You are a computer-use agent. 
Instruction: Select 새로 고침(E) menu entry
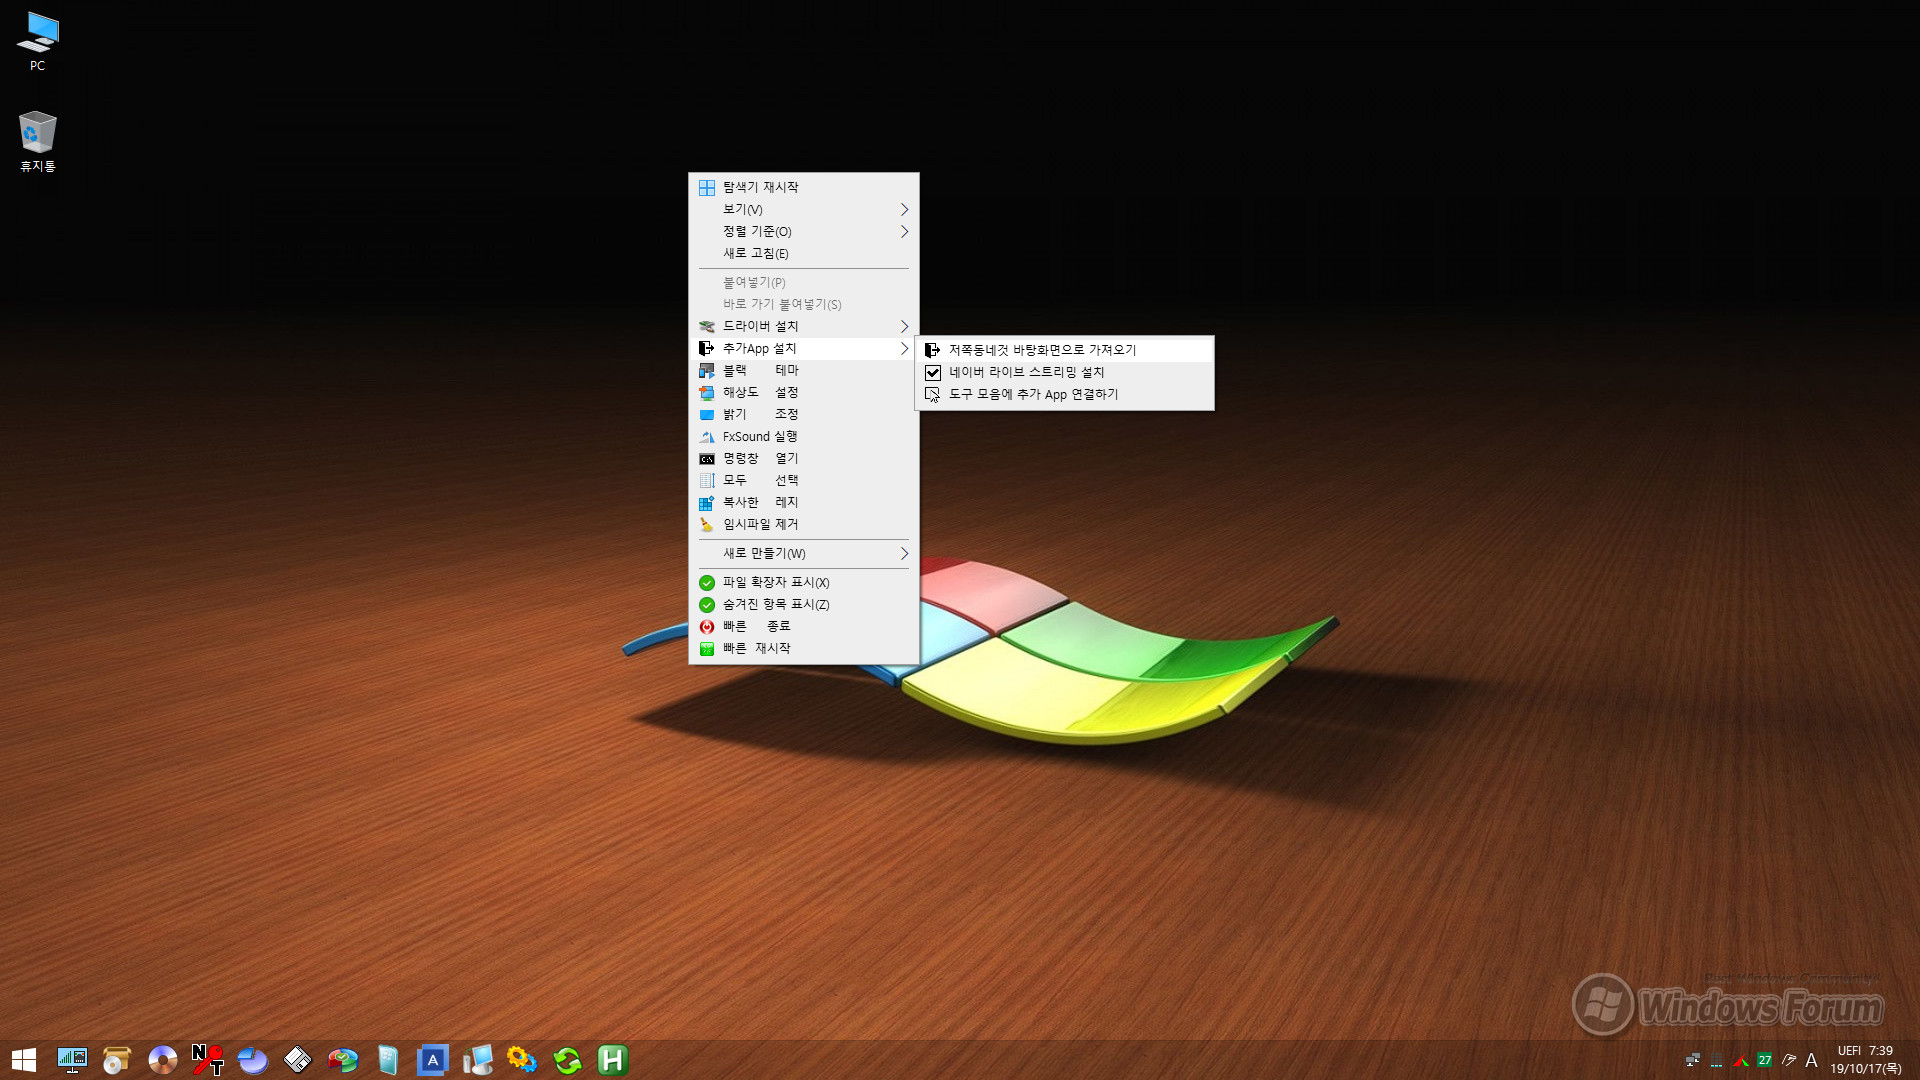tap(803, 253)
